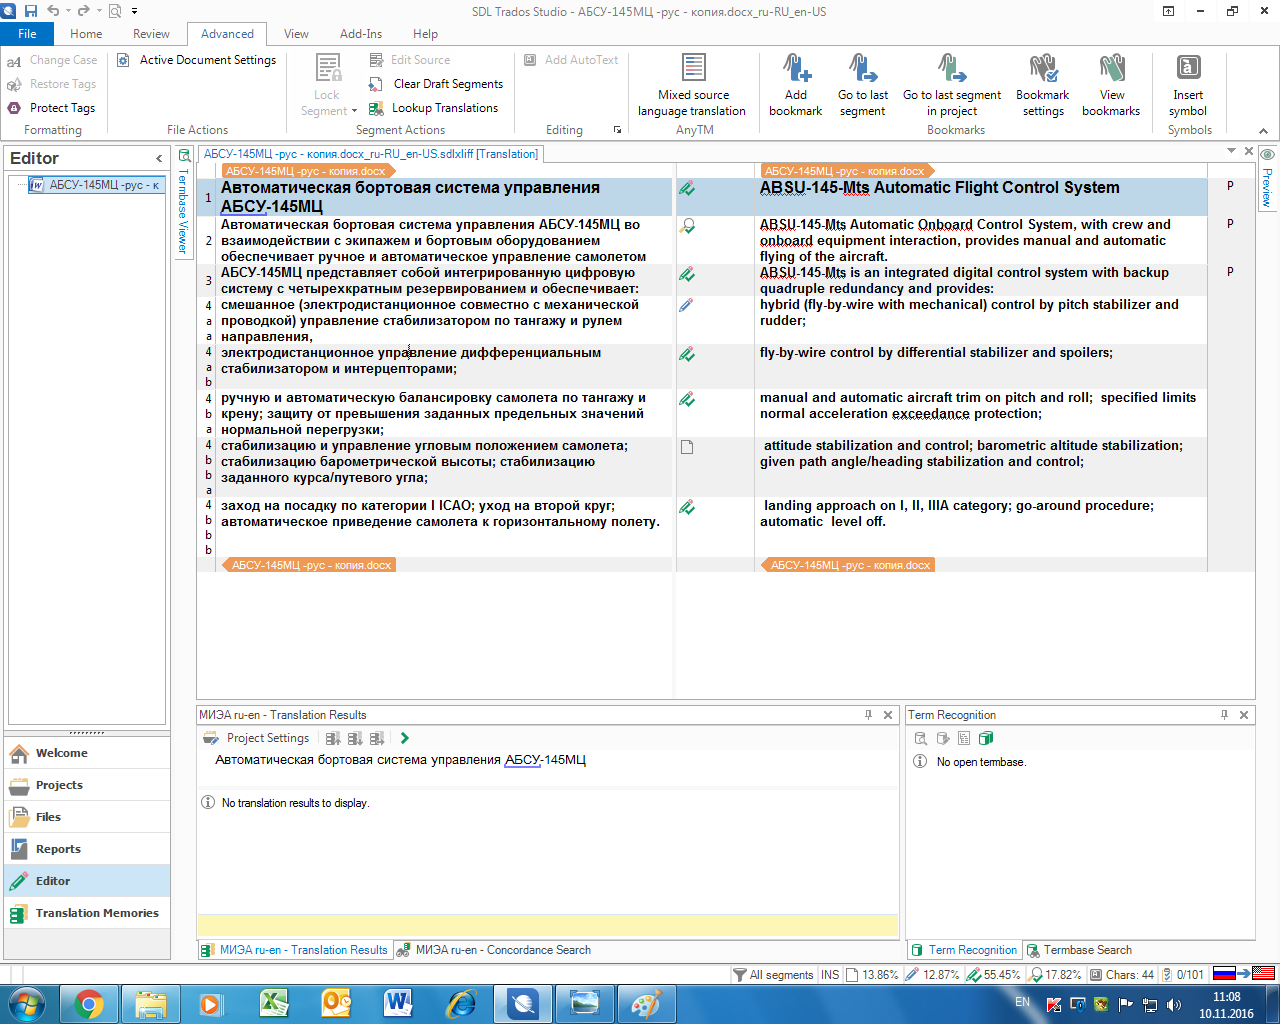The image size is (1280, 1024).
Task: Open Google Chrome from taskbar
Action: (x=89, y=1003)
